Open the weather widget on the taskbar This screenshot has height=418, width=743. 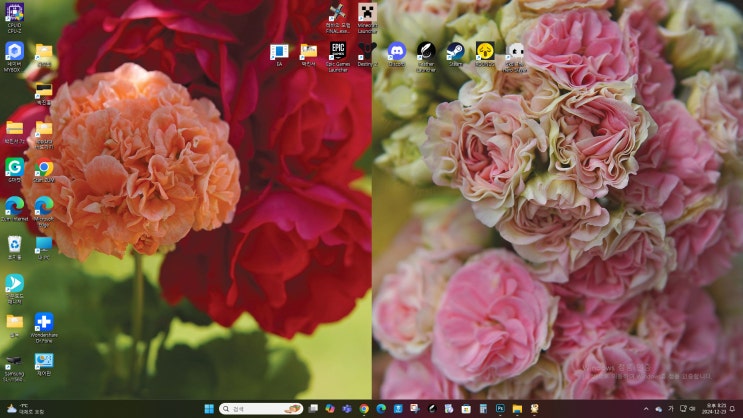[x=25, y=409]
